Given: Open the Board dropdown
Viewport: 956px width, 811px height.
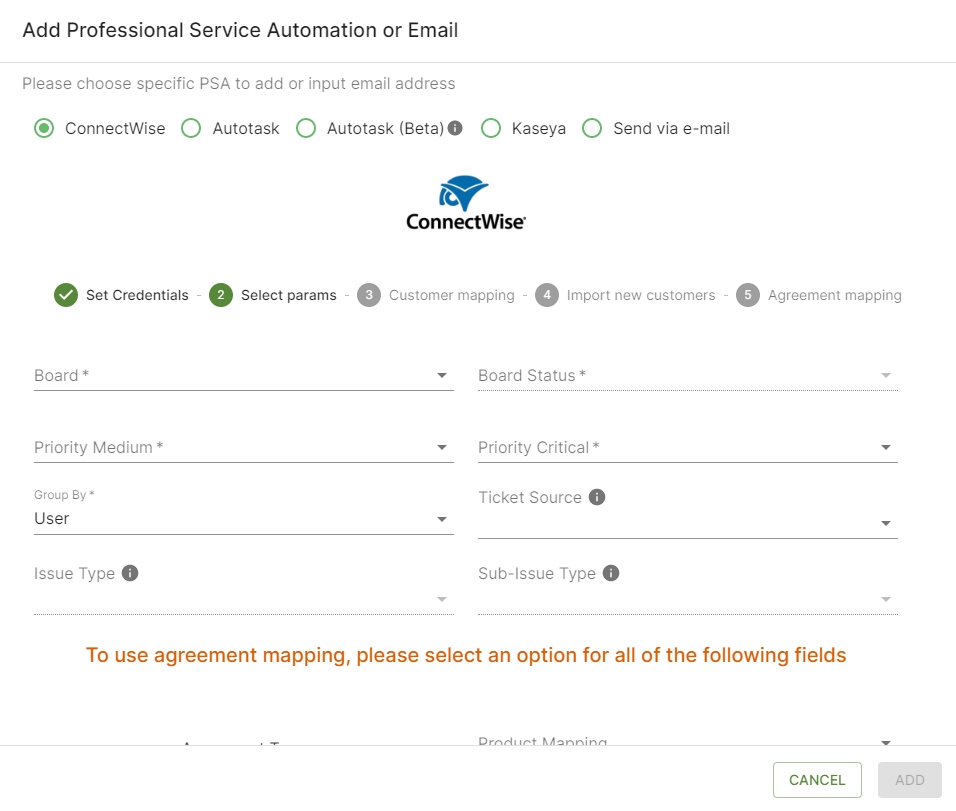Looking at the screenshot, I should pos(243,376).
